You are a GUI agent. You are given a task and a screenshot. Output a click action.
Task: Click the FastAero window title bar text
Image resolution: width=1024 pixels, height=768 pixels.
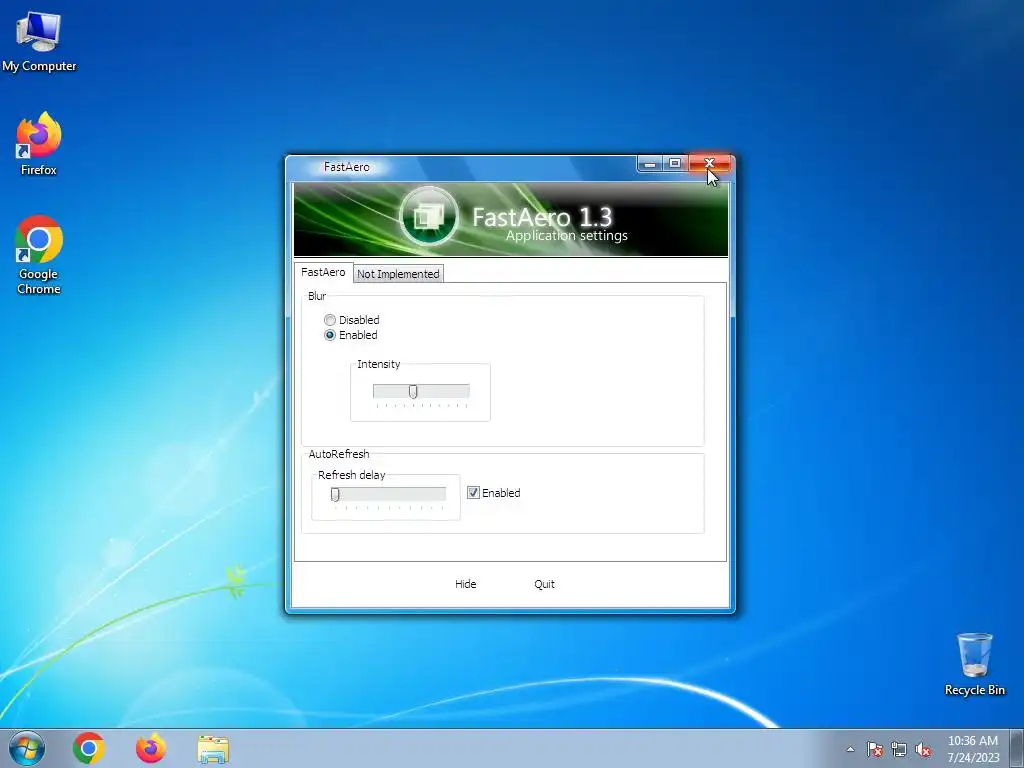347,167
